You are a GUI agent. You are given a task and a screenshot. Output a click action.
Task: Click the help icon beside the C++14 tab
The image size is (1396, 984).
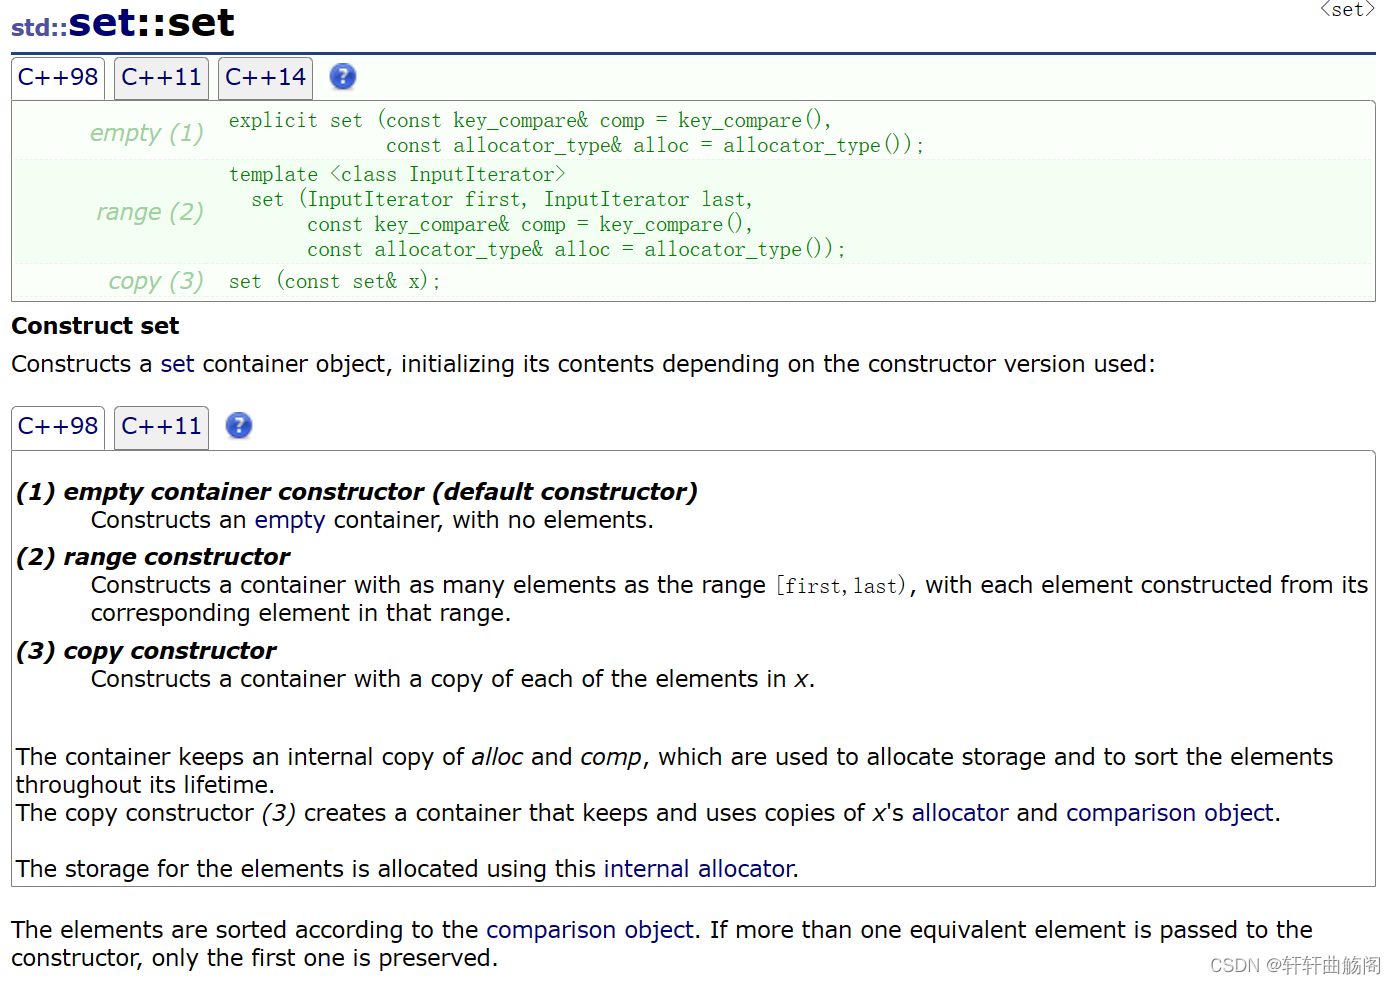pos(342,76)
